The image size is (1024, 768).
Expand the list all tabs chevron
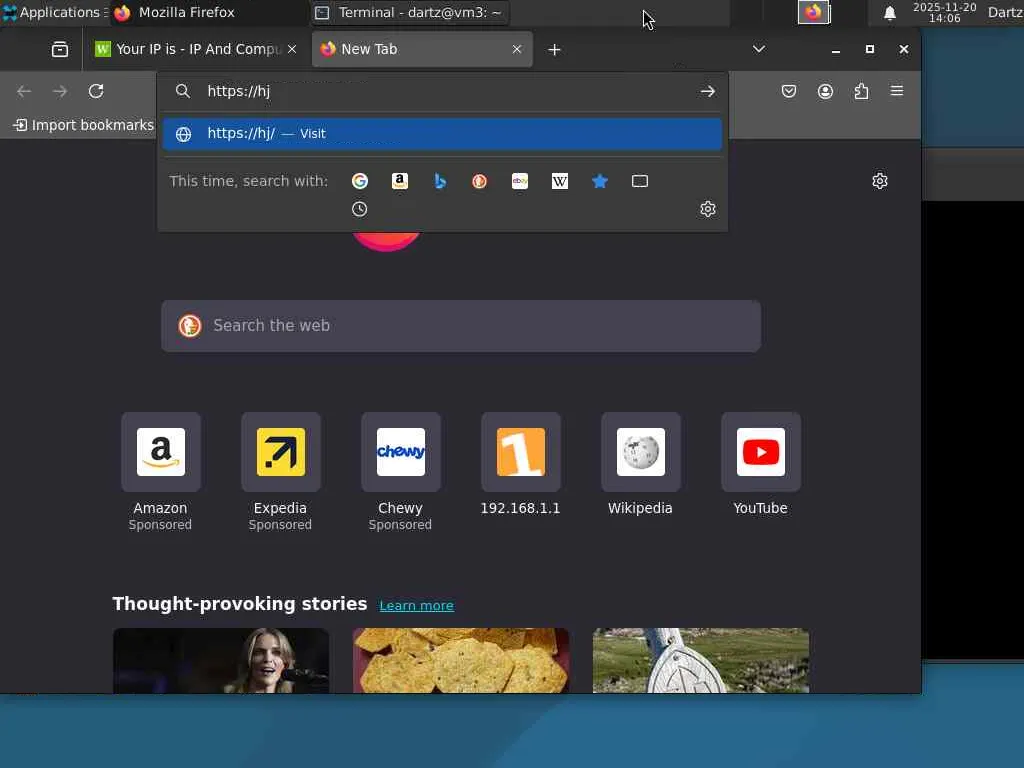pos(759,49)
